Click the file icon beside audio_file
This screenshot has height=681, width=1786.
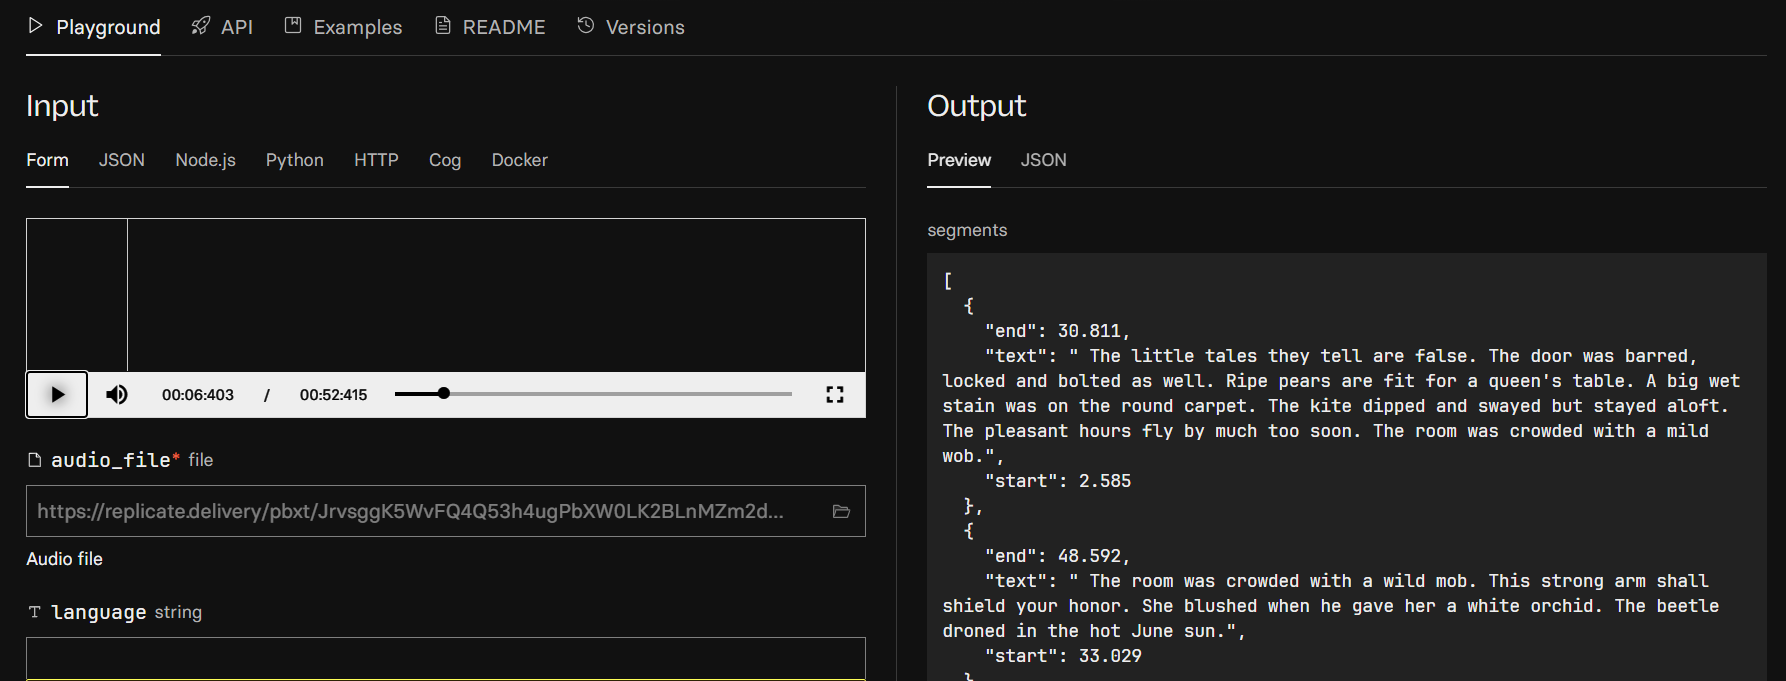[x=35, y=460]
